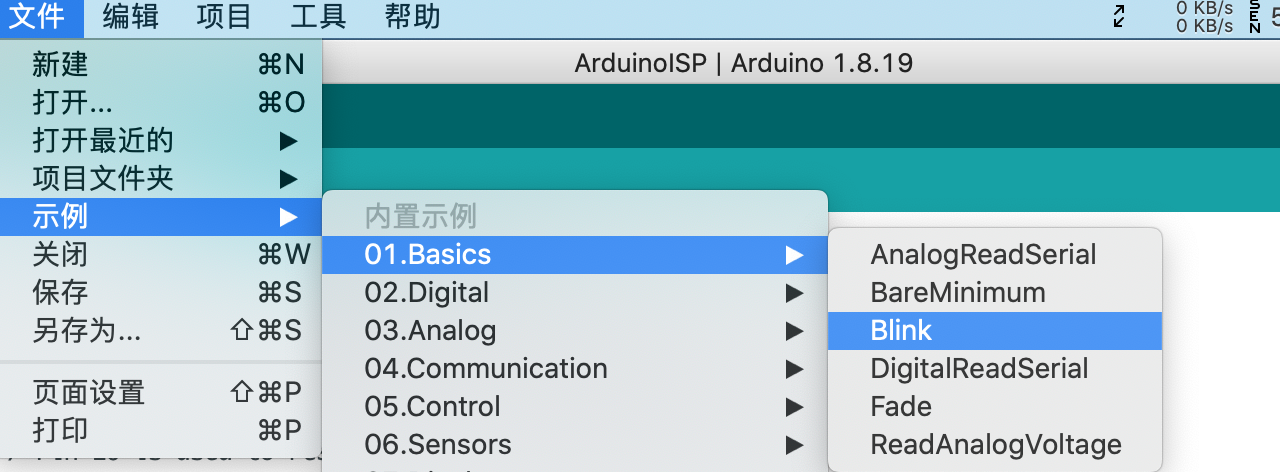Open the 项目文件夹 sketchbook submenu
Viewport: 1280px width, 472px height.
tap(161, 178)
